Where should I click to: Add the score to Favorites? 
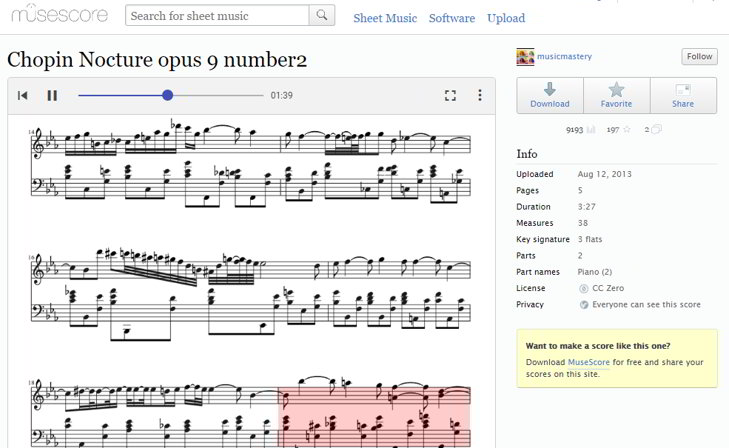click(x=616, y=95)
